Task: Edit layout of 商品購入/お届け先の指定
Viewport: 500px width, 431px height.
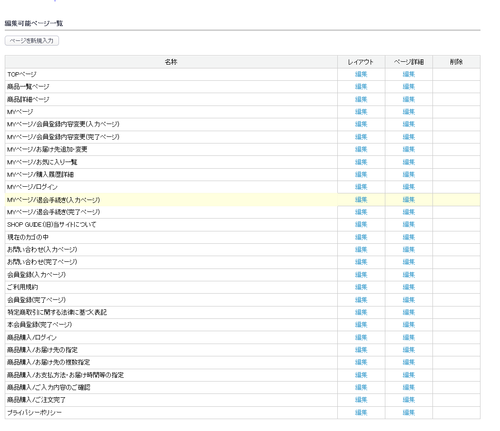Action: [361, 350]
